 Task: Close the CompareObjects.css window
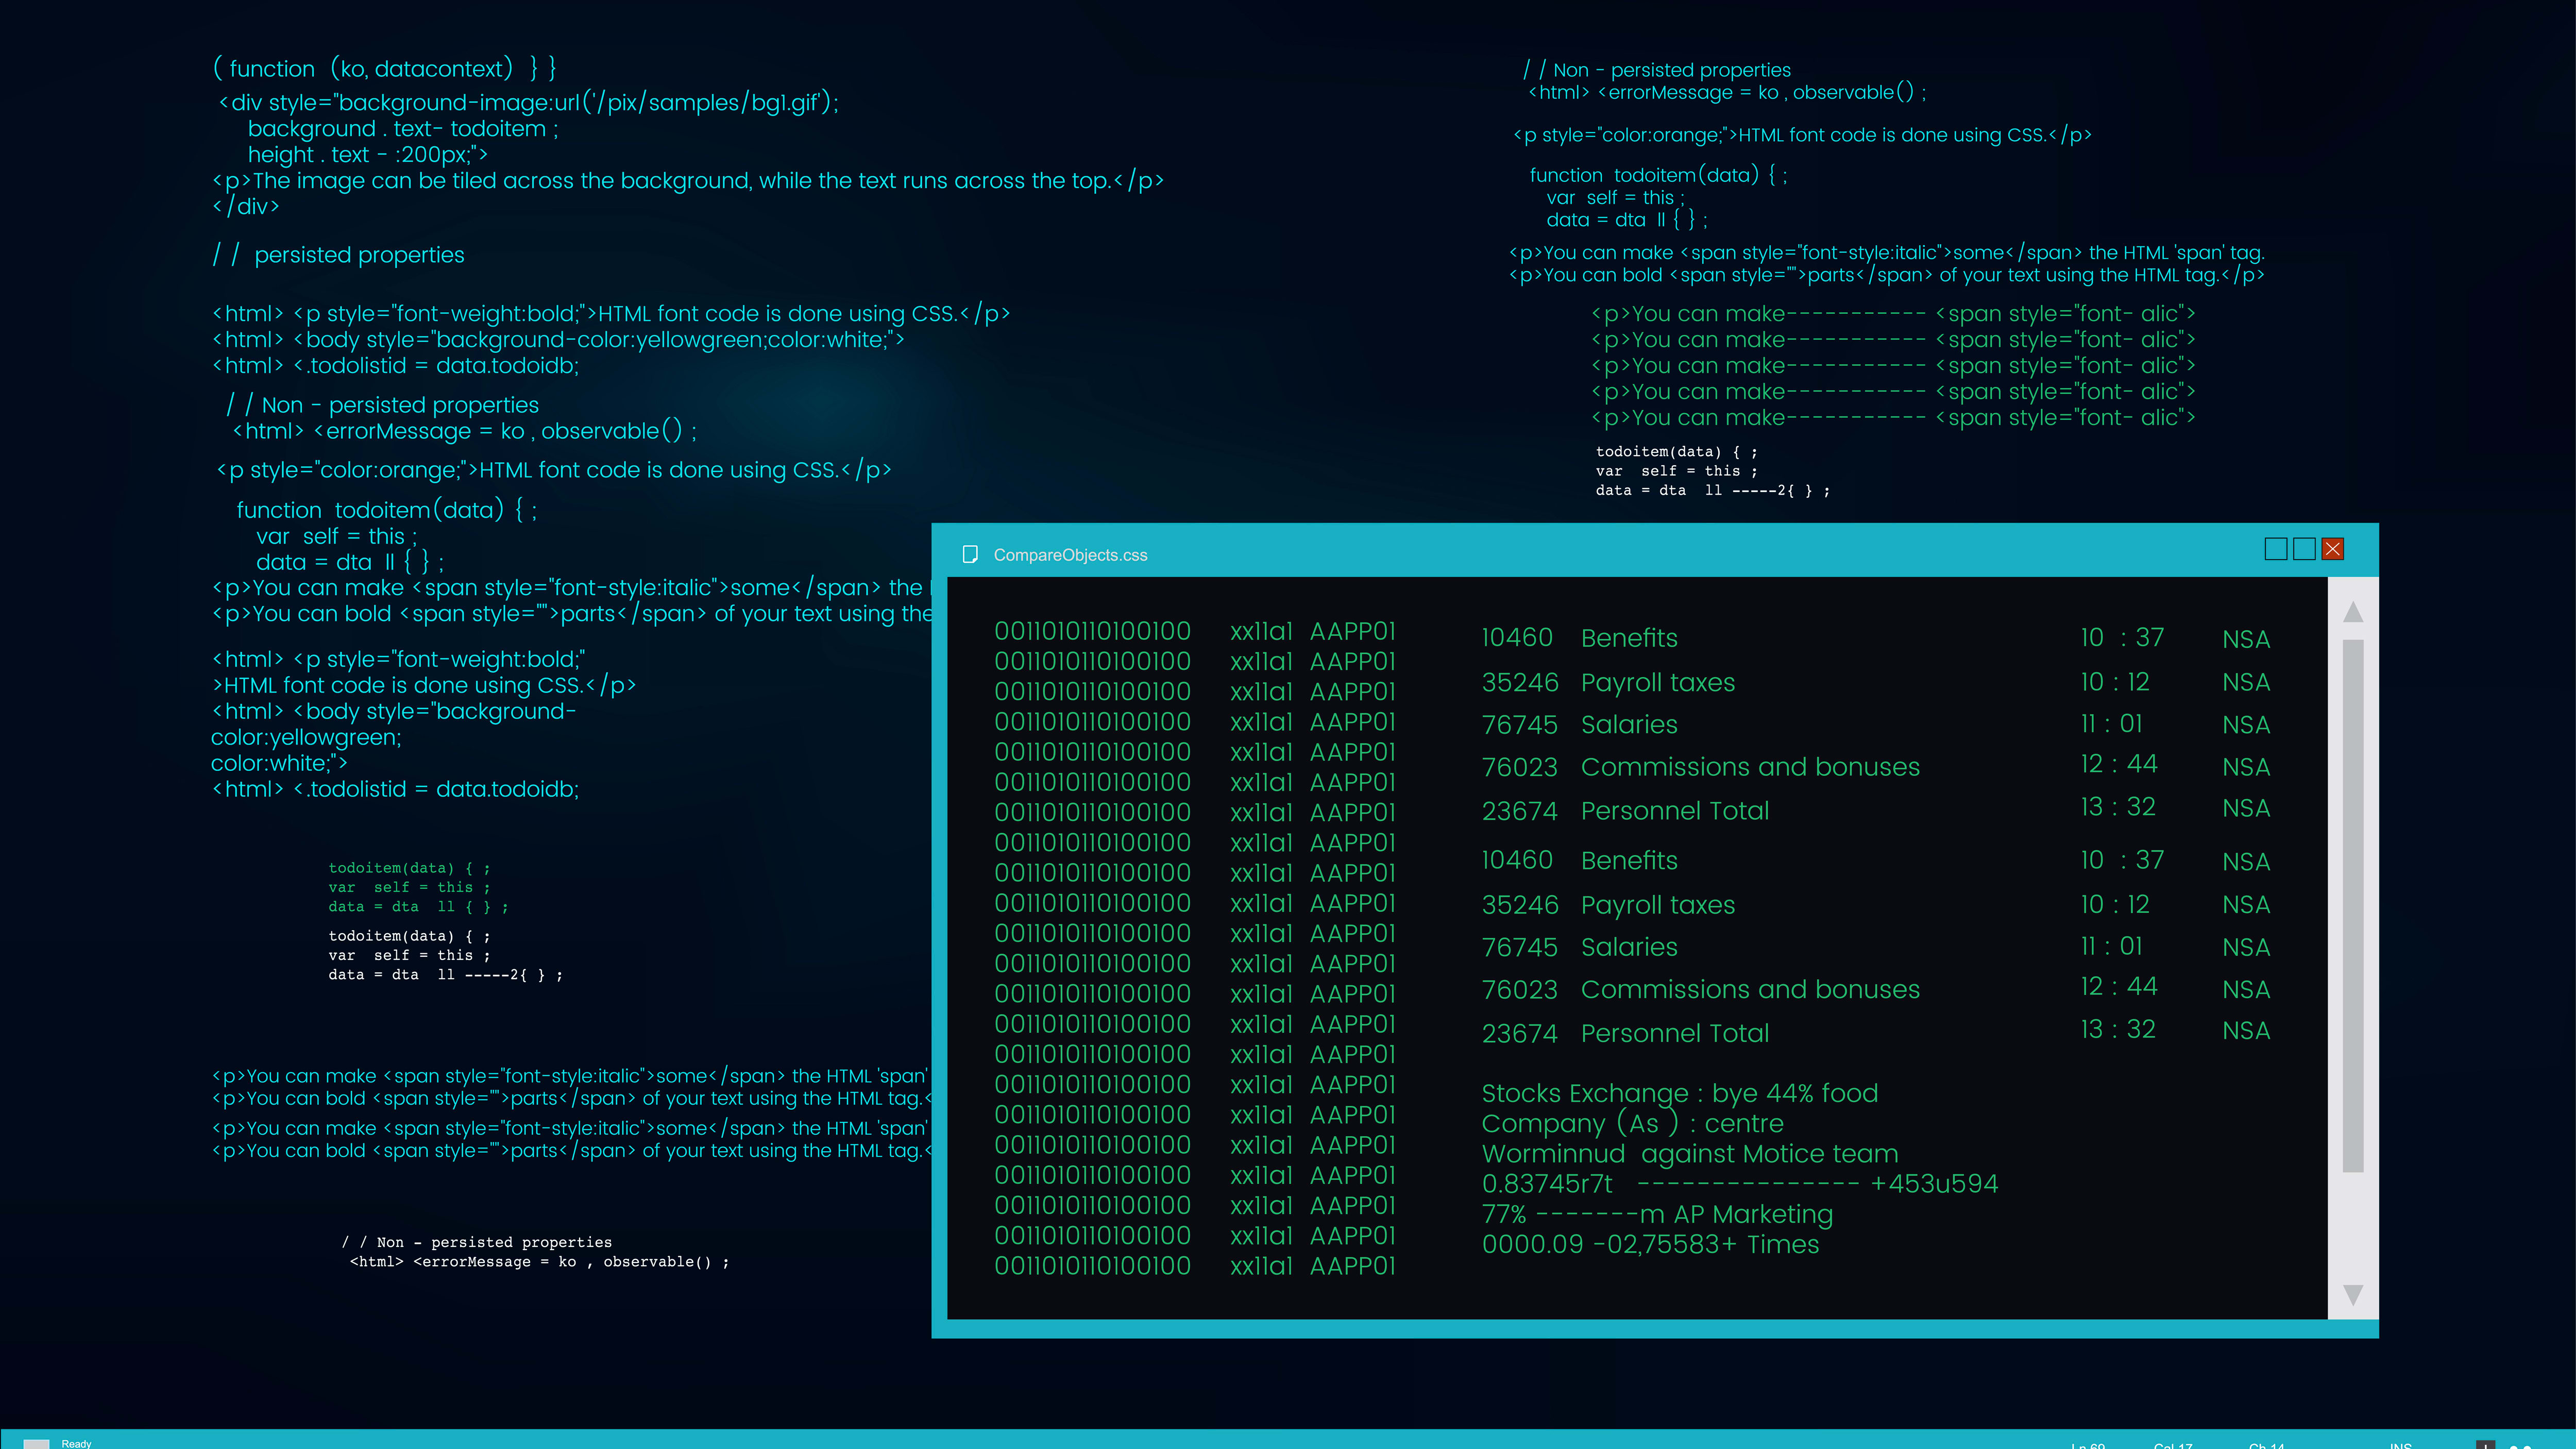[2332, 549]
